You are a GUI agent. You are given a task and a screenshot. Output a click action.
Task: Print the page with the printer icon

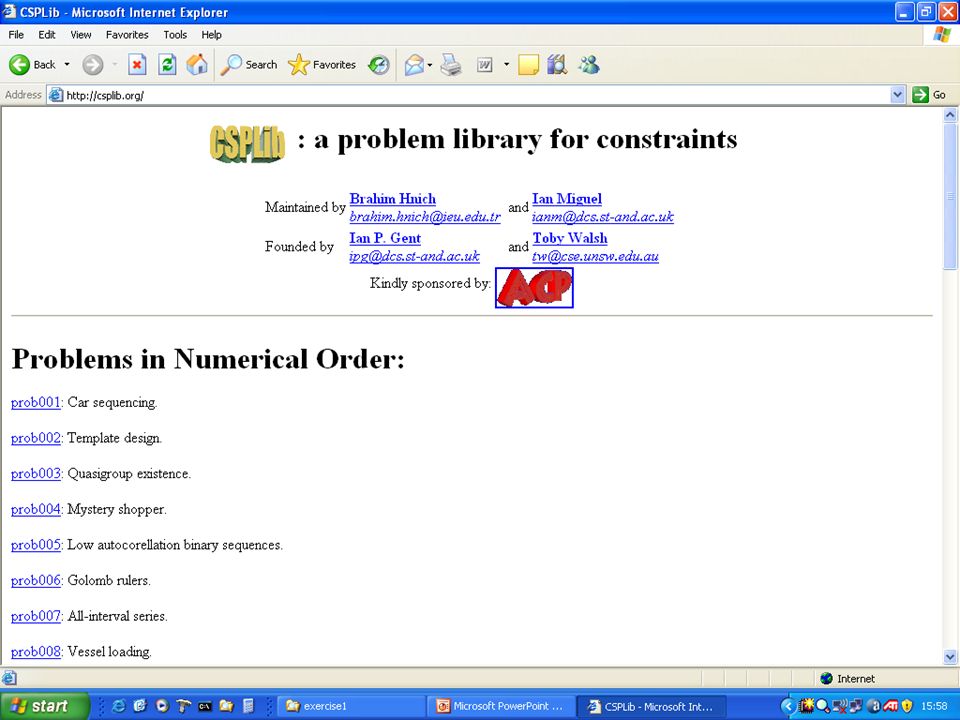point(451,64)
